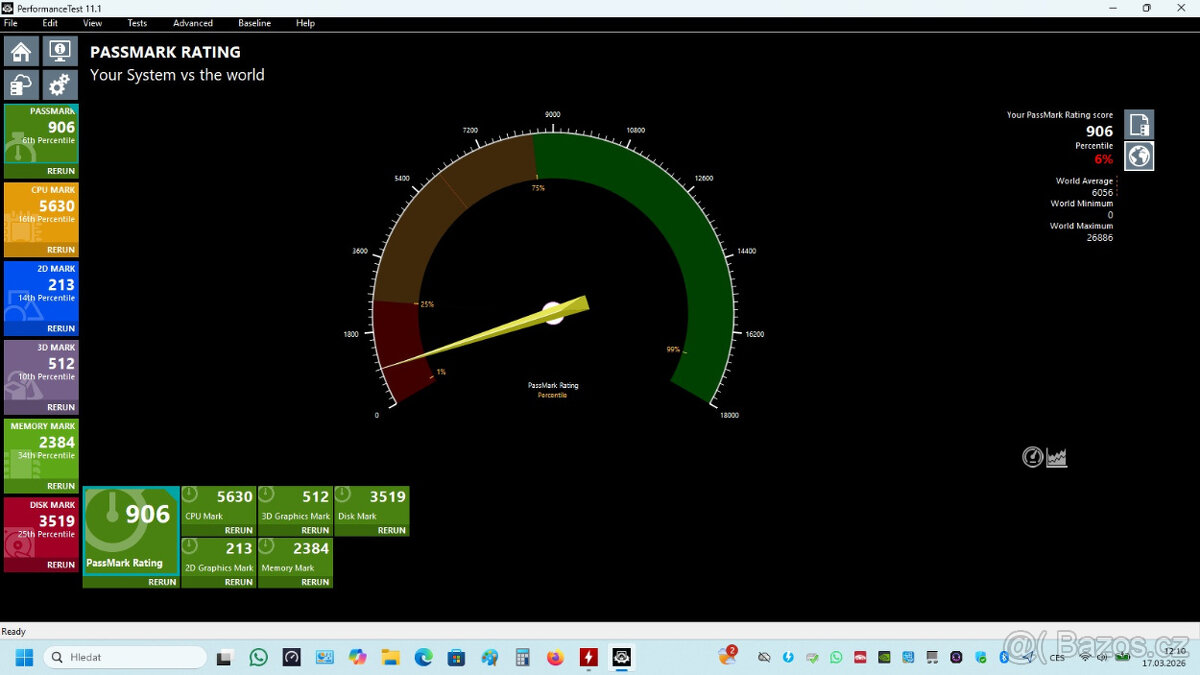Open the Windows Start menu
Viewport: 1200px width, 675px height.
[x=24, y=657]
